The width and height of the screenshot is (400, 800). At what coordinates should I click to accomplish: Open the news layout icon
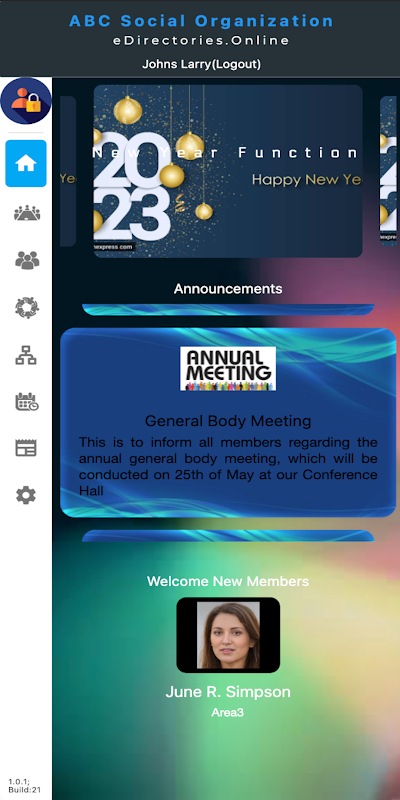[x=26, y=448]
